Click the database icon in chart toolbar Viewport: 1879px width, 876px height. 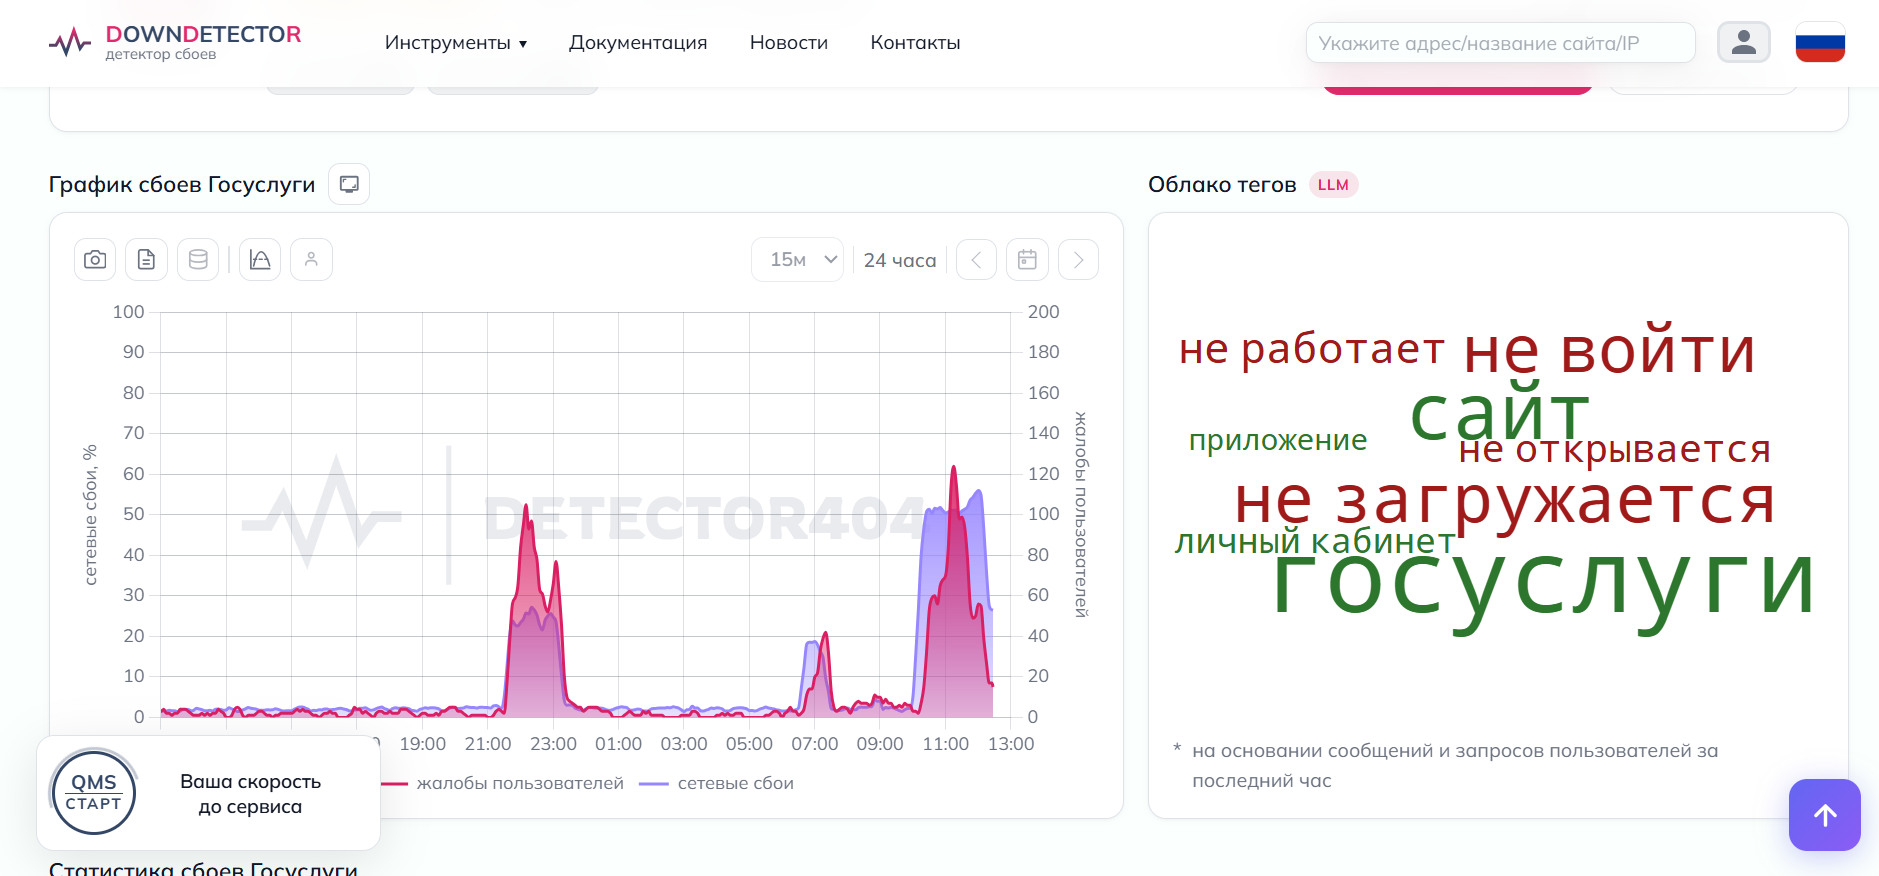click(x=198, y=260)
